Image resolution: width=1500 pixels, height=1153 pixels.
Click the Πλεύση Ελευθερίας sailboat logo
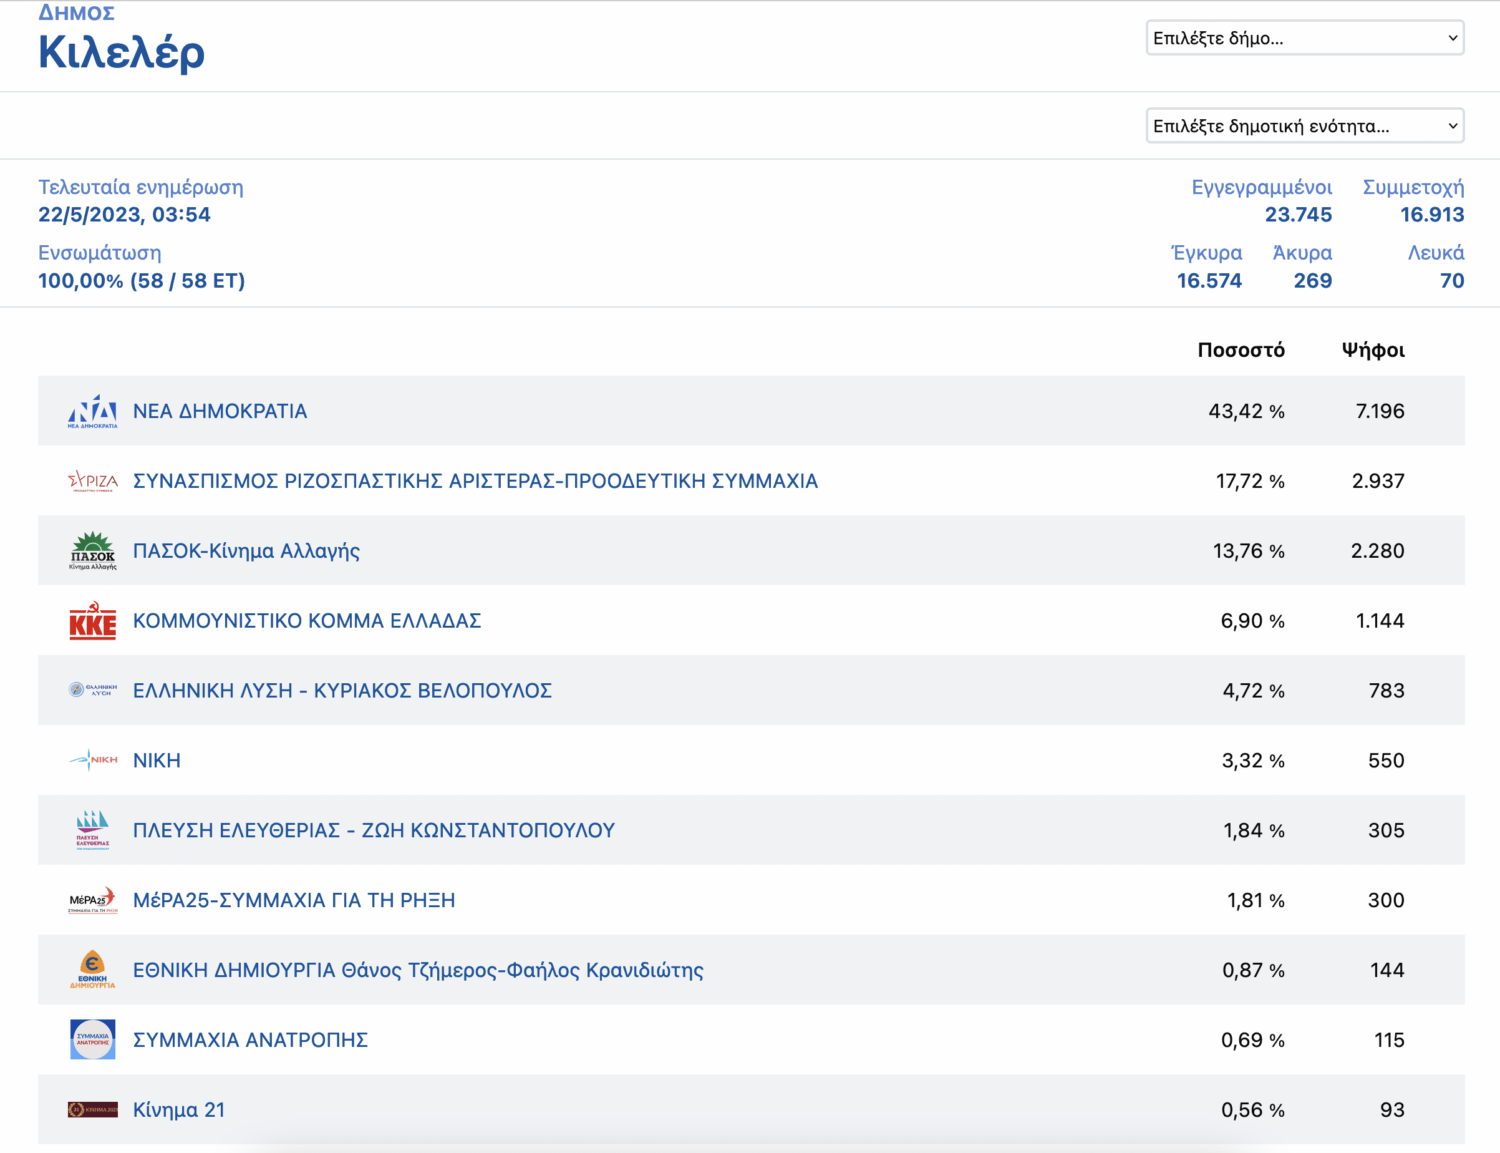click(93, 830)
